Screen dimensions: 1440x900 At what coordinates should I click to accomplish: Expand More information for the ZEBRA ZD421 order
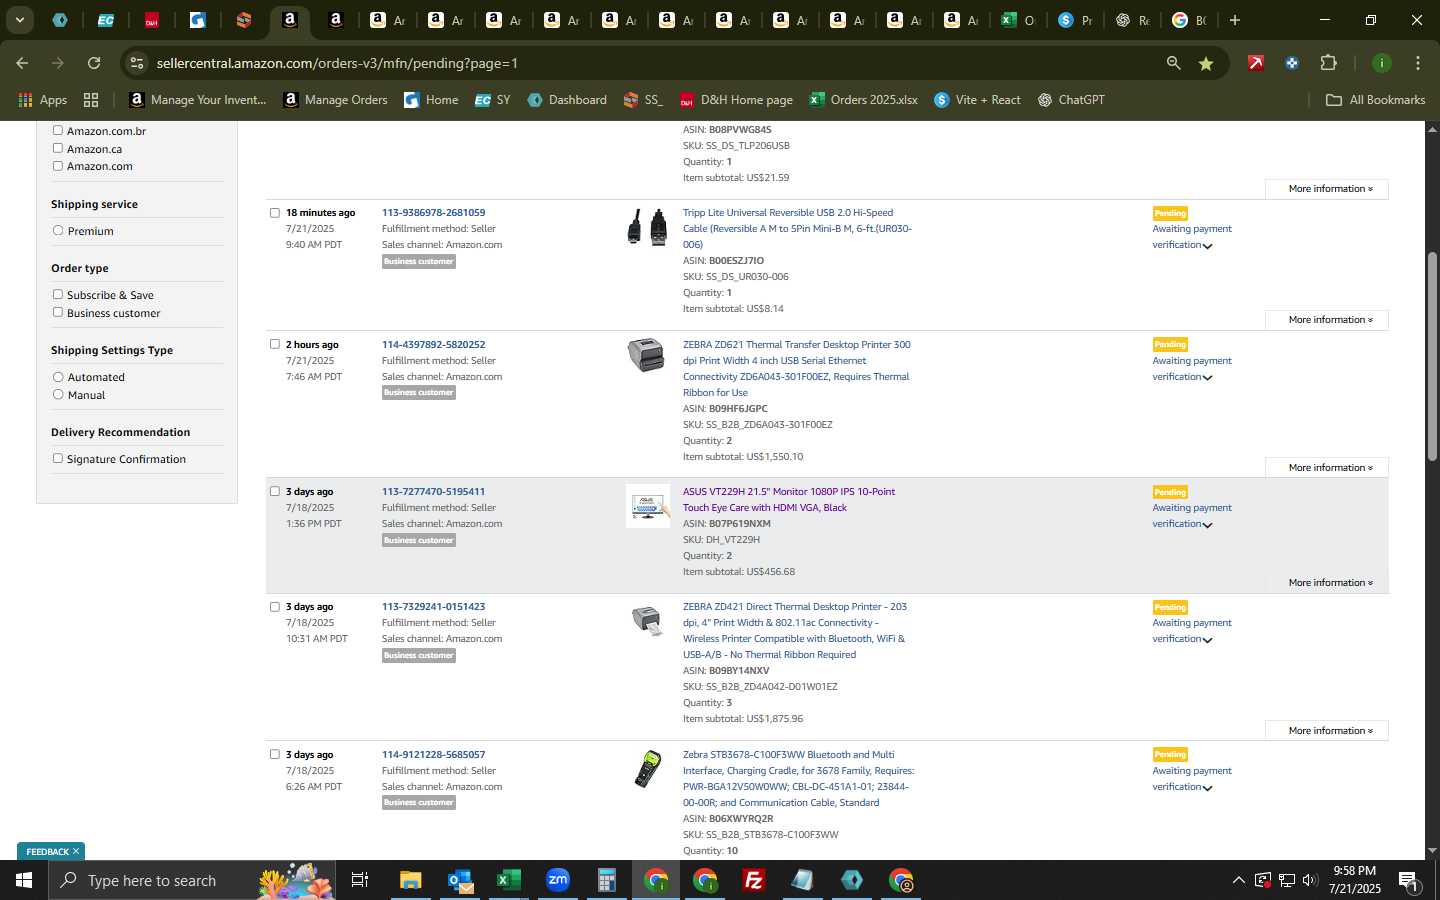point(1327,730)
